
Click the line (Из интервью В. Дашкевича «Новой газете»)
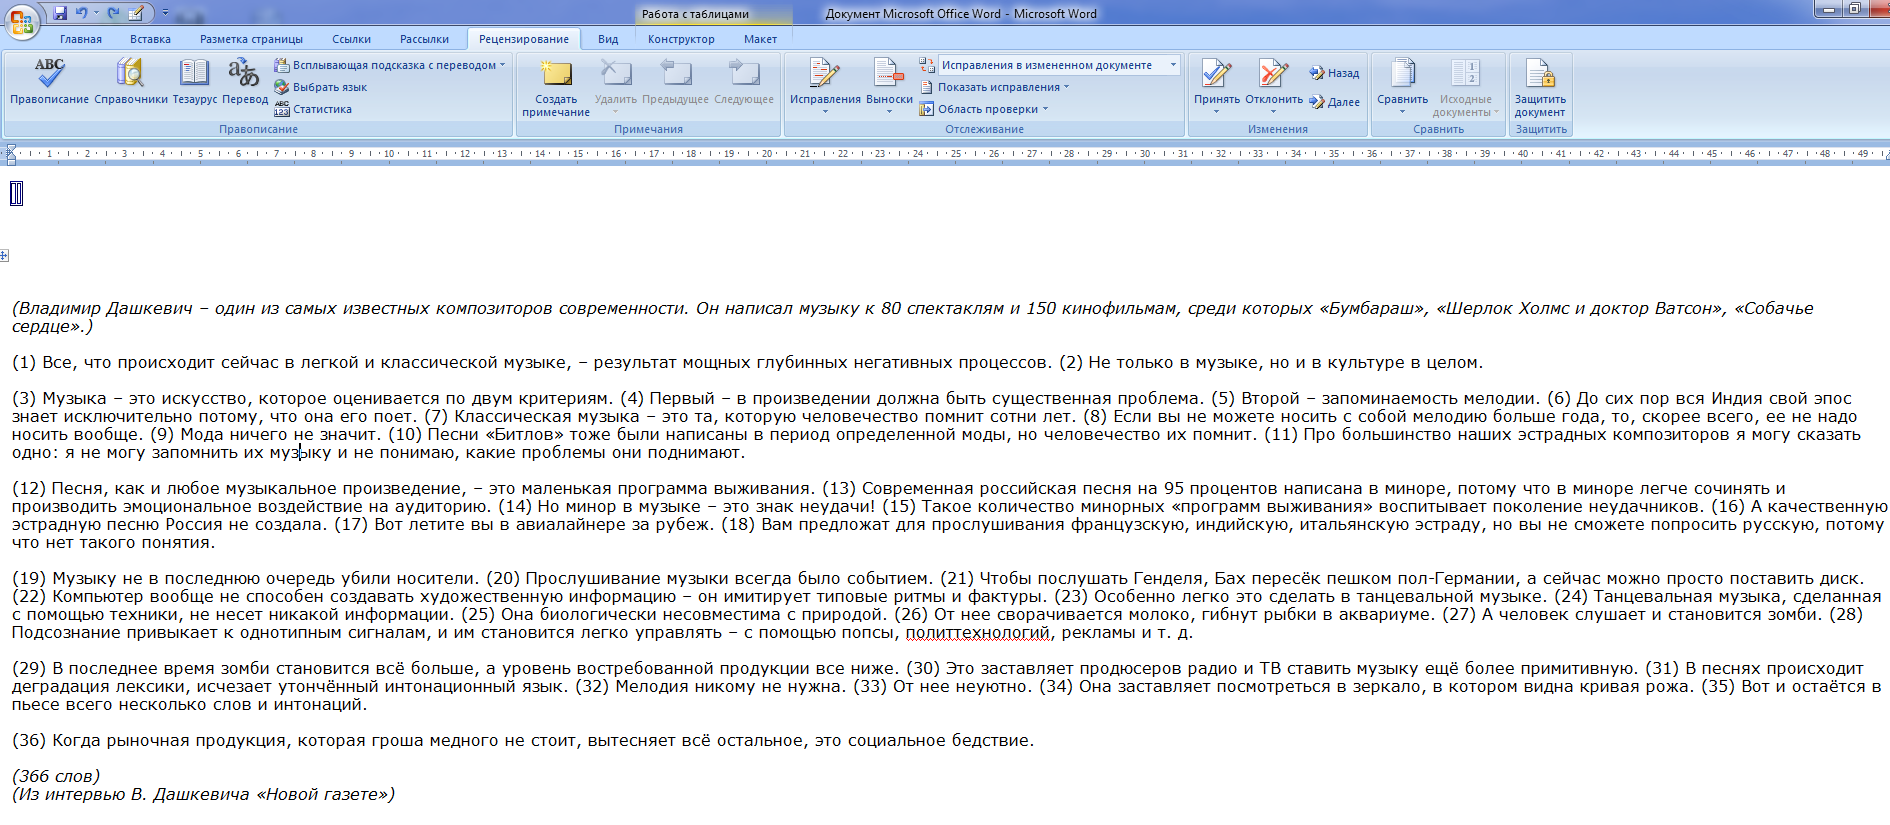pos(203,794)
